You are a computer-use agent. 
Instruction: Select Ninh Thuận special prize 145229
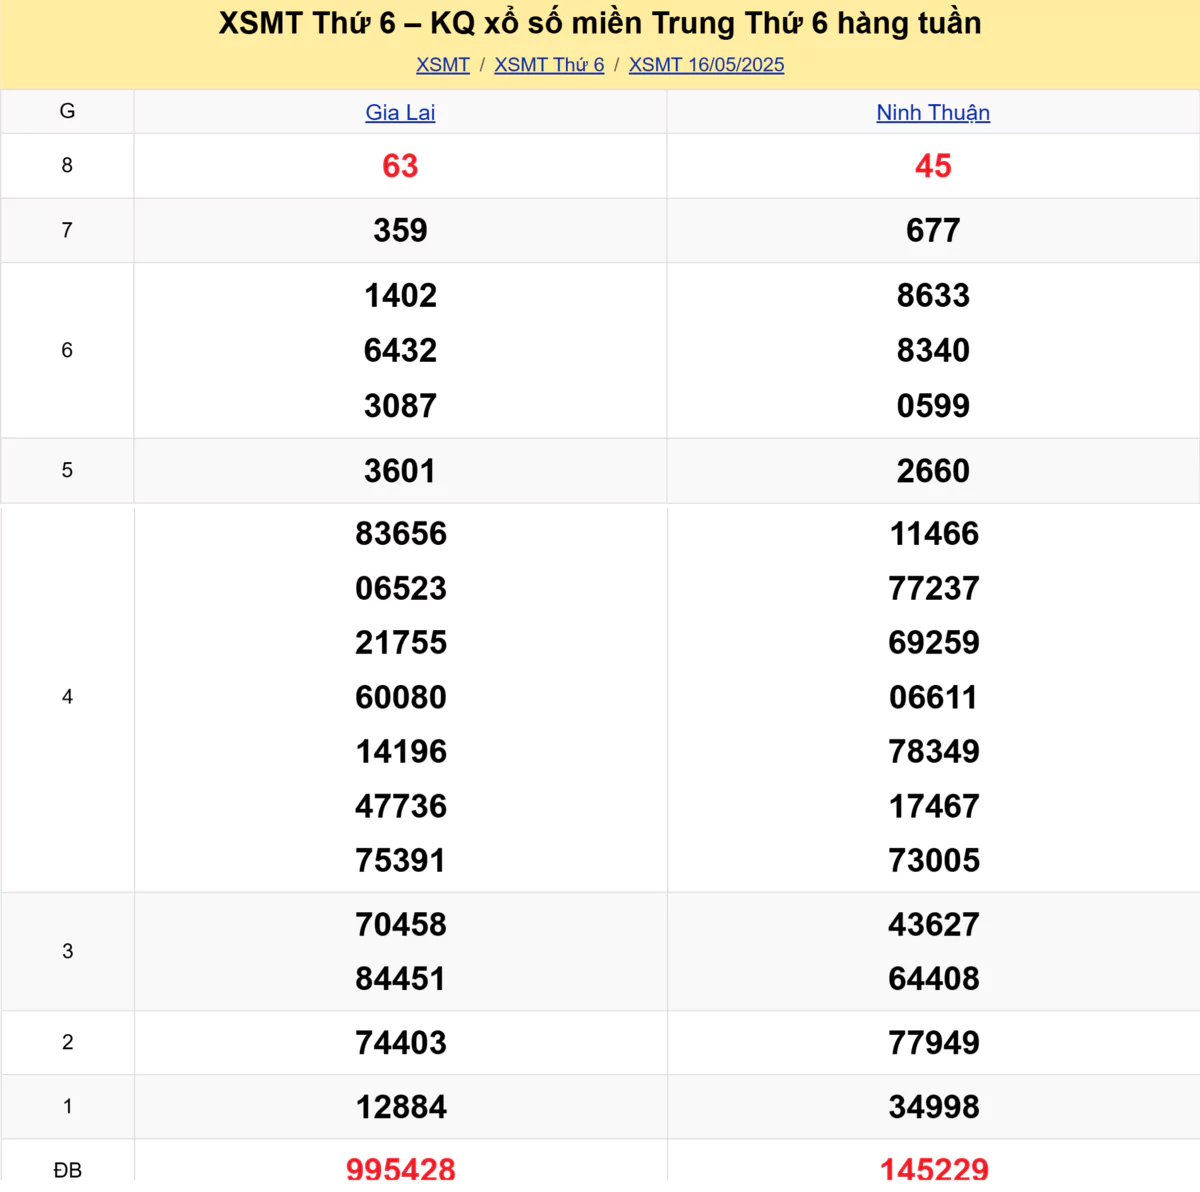[934, 1170]
